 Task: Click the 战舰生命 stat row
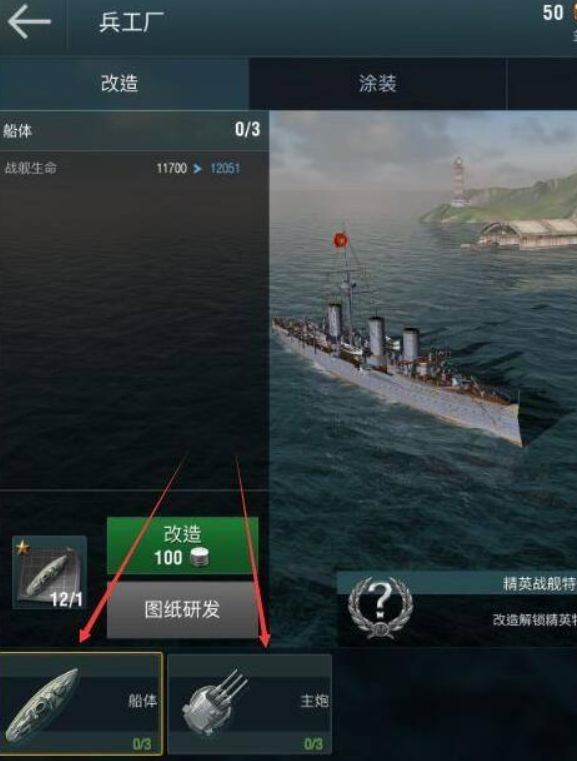click(x=134, y=168)
